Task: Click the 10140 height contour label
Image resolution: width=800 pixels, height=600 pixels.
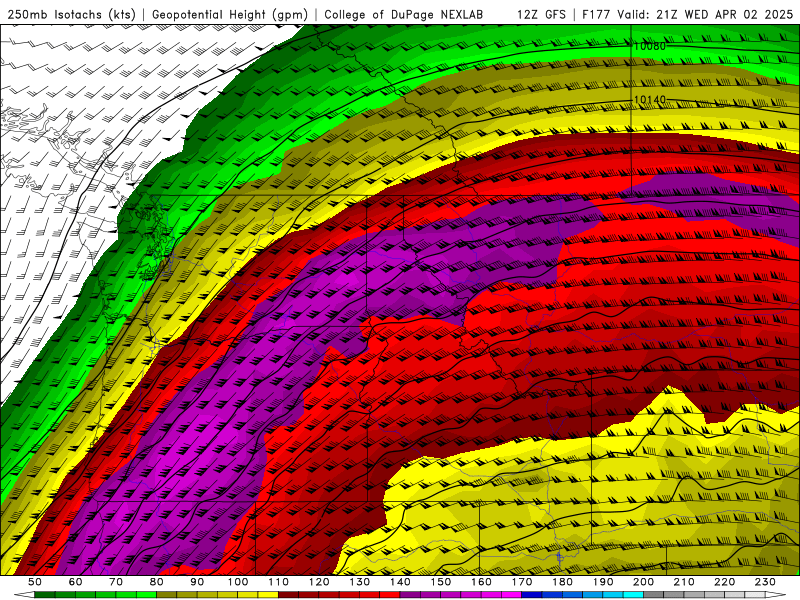Action: pyautogui.click(x=649, y=99)
